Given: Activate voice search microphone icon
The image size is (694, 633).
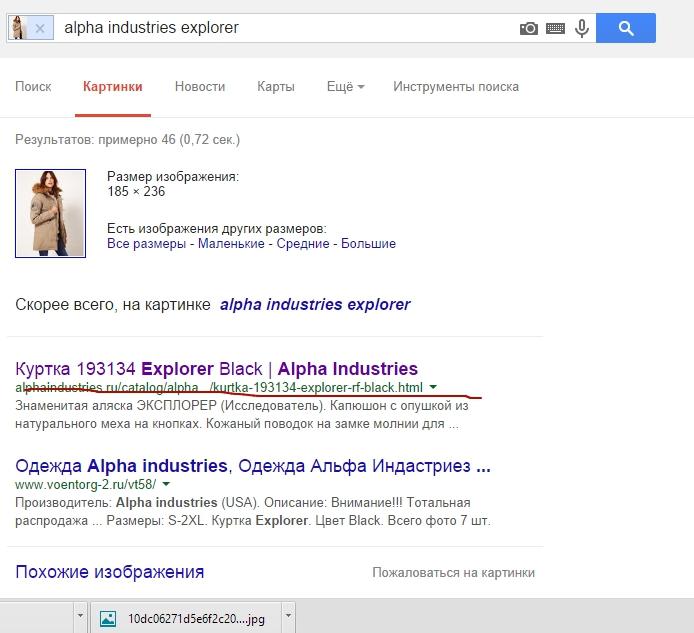Looking at the screenshot, I should 582,28.
